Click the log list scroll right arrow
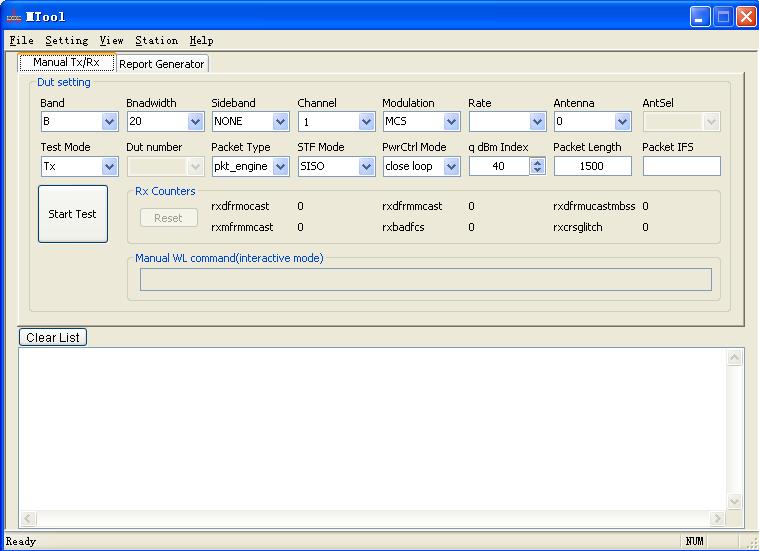This screenshot has width=759, height=551. [x=717, y=519]
